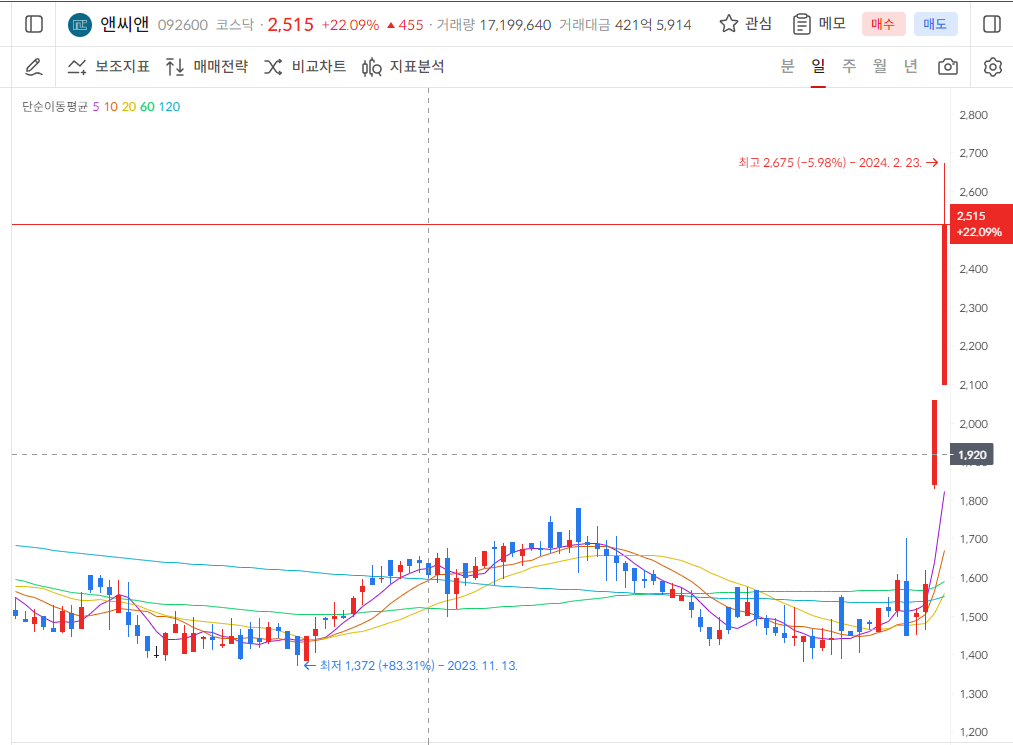Image resolution: width=1013 pixels, height=745 pixels.
Task: Select the yellow 20-day moving average
Action: pos(129,107)
